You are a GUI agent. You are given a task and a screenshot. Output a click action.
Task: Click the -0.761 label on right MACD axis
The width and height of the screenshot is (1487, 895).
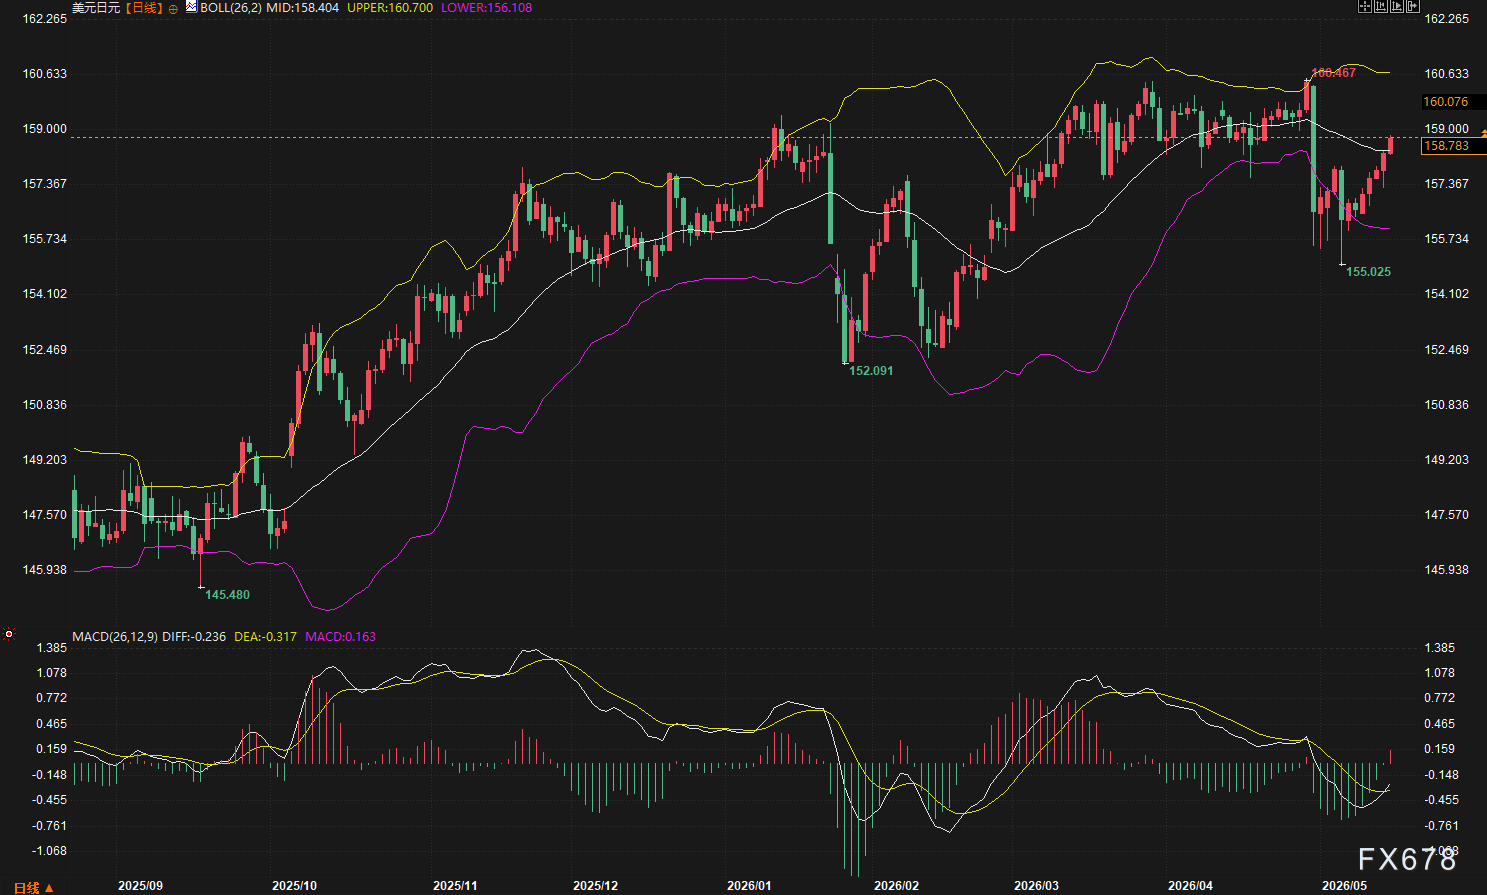point(1442,826)
